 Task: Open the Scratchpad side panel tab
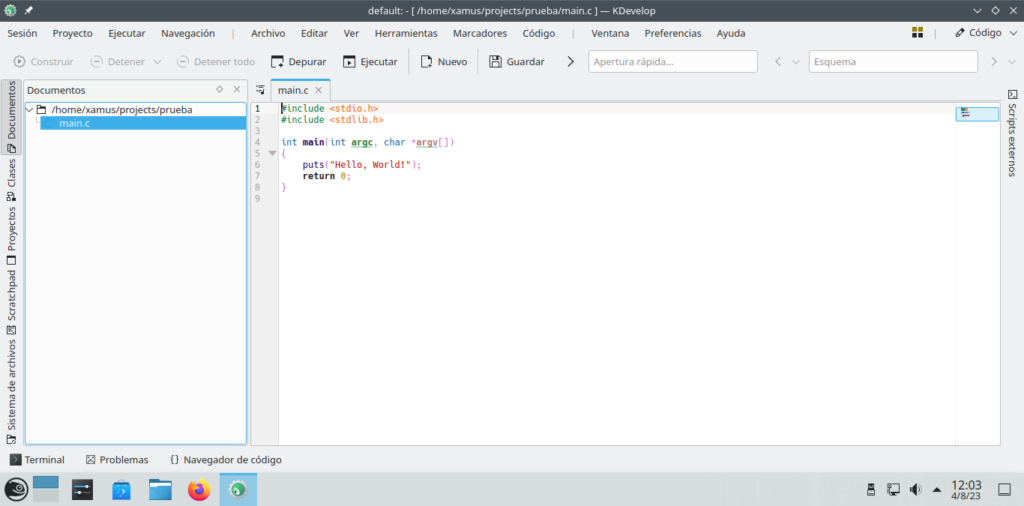coord(11,302)
